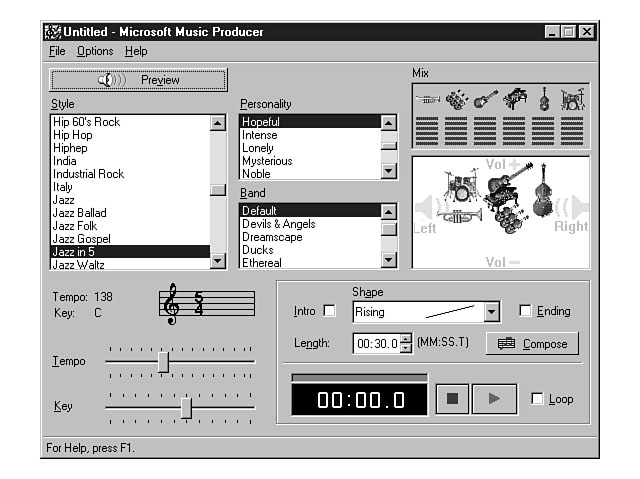This screenshot has width=640, height=479.
Task: Open the File menu
Action: point(56,51)
